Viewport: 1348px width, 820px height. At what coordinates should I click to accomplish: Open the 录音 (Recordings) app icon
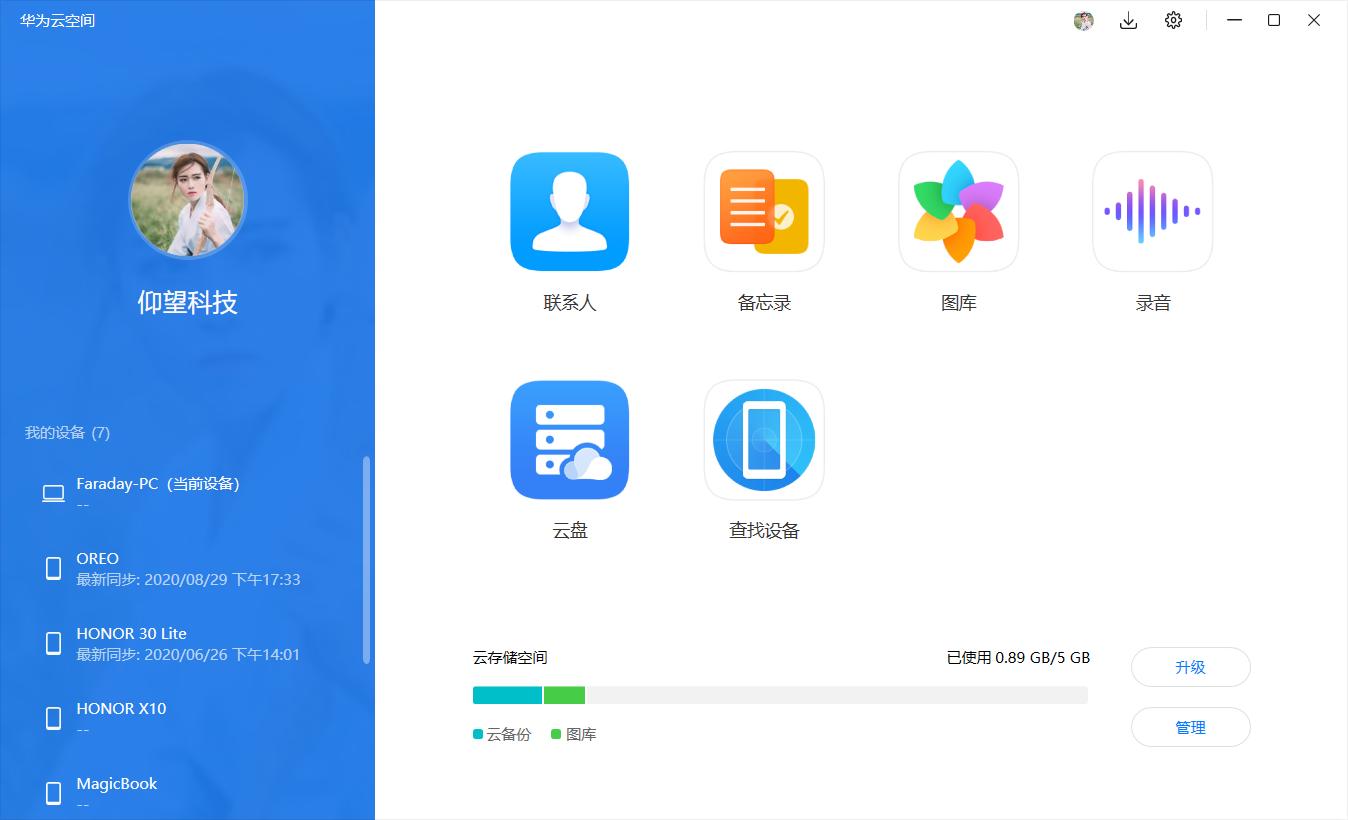coord(1151,211)
